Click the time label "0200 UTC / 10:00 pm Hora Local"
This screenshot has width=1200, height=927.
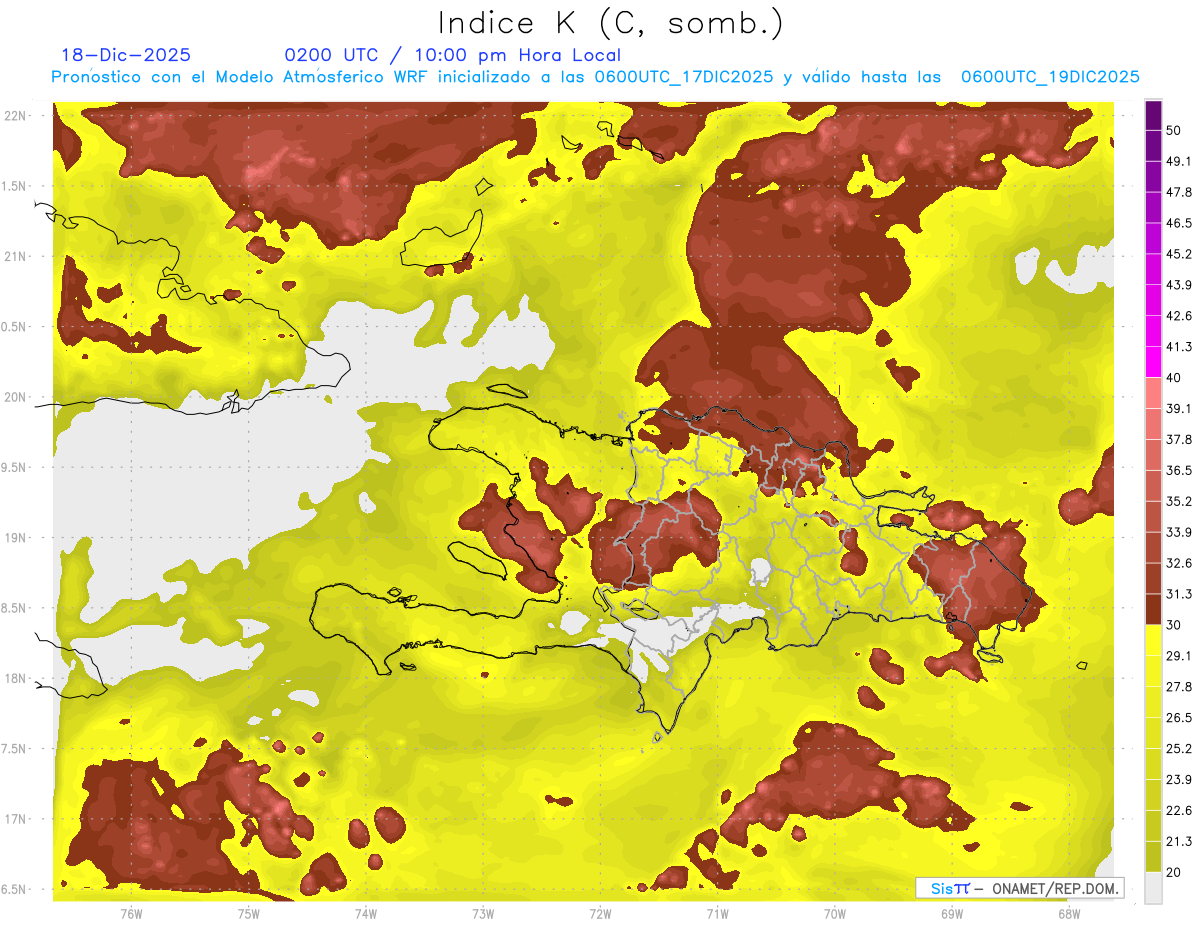coord(452,56)
